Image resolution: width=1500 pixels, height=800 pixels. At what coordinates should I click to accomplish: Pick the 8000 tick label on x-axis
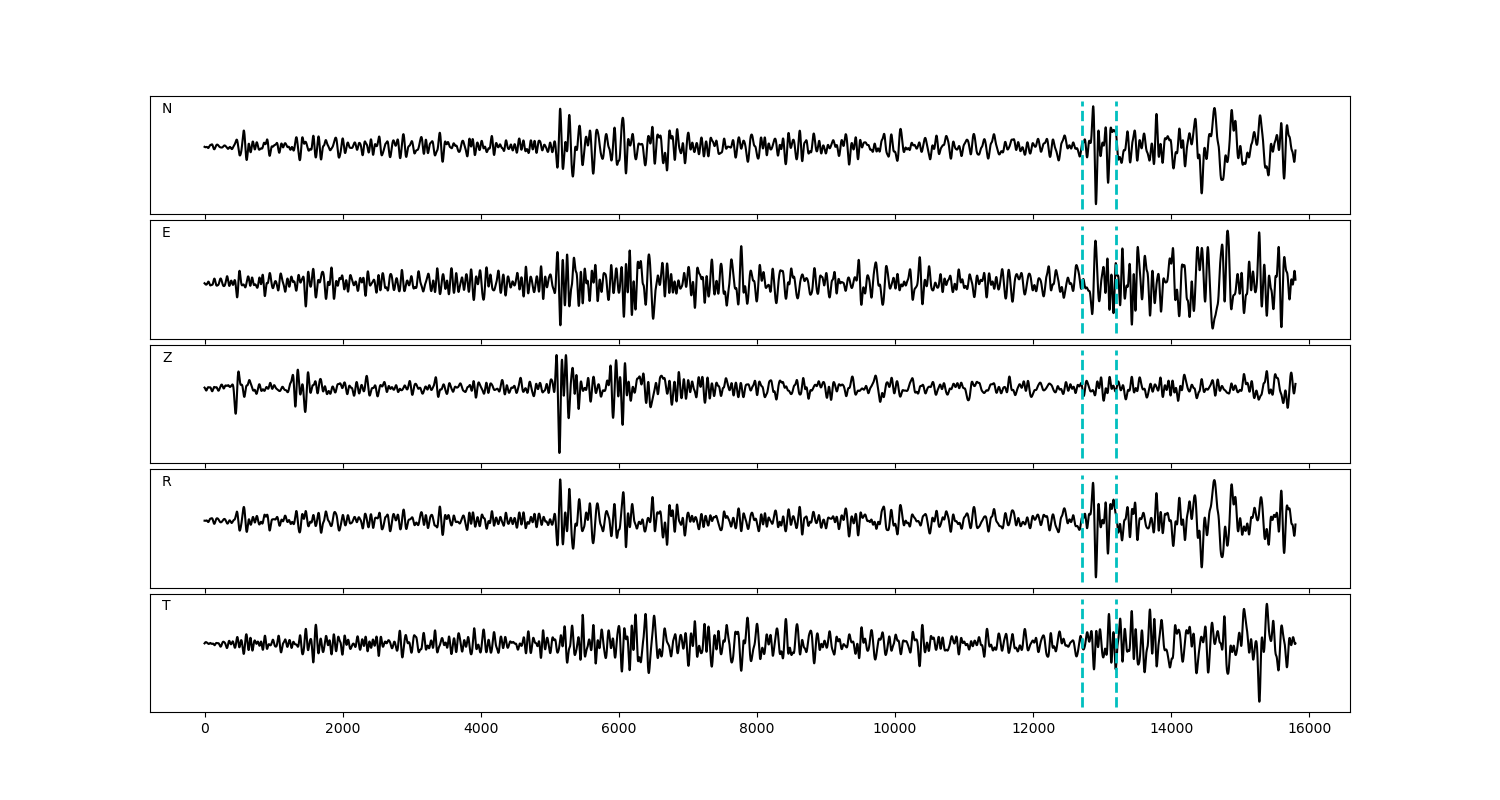pyautogui.click(x=757, y=729)
